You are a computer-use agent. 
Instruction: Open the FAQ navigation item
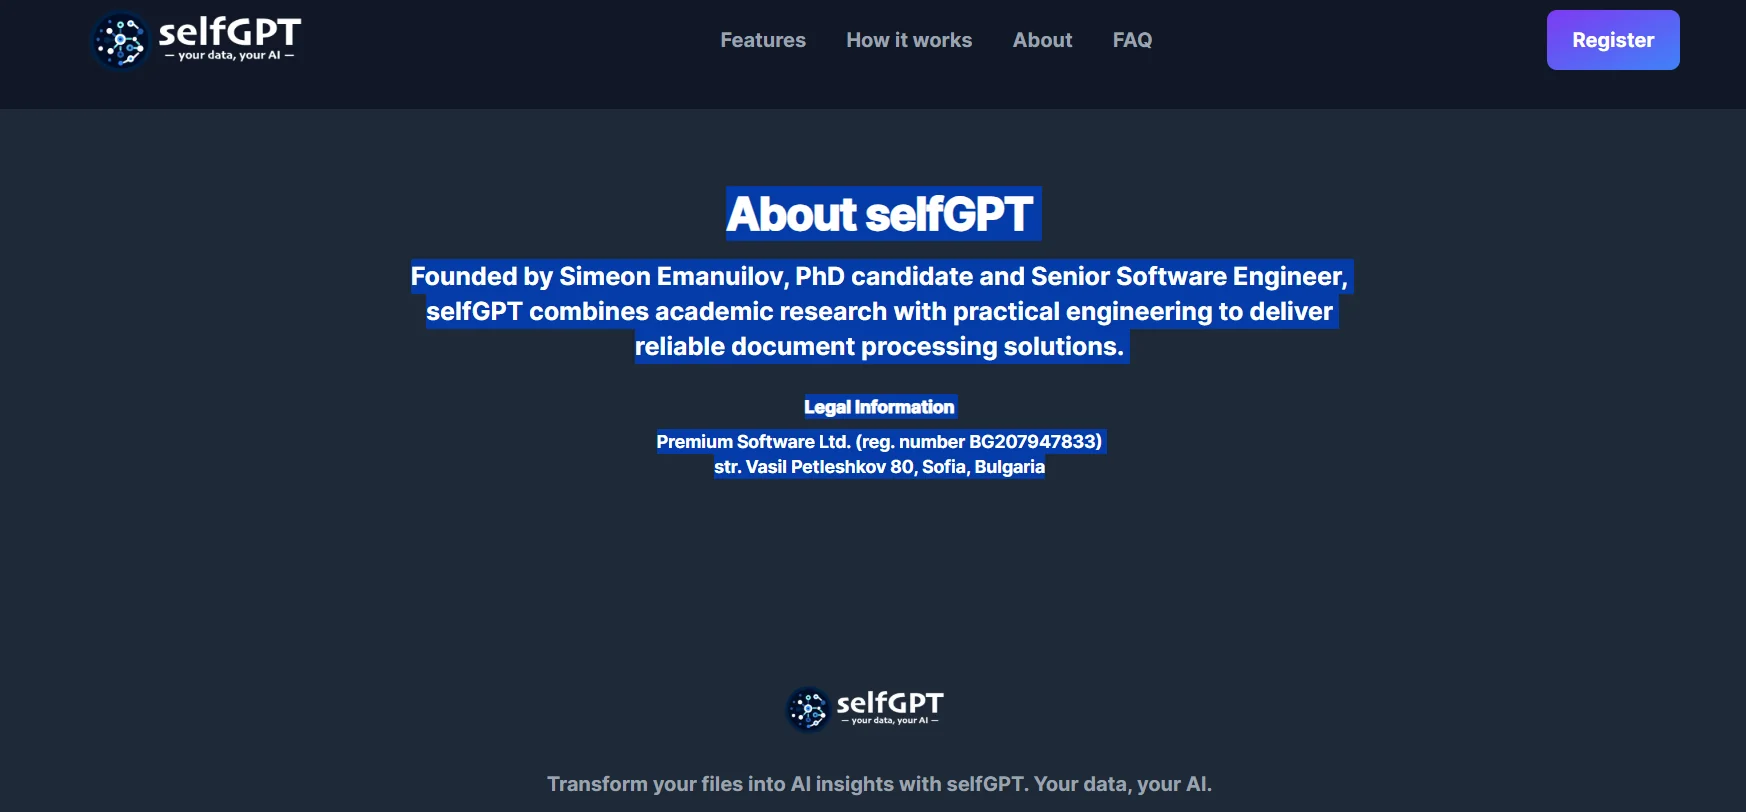click(x=1132, y=40)
